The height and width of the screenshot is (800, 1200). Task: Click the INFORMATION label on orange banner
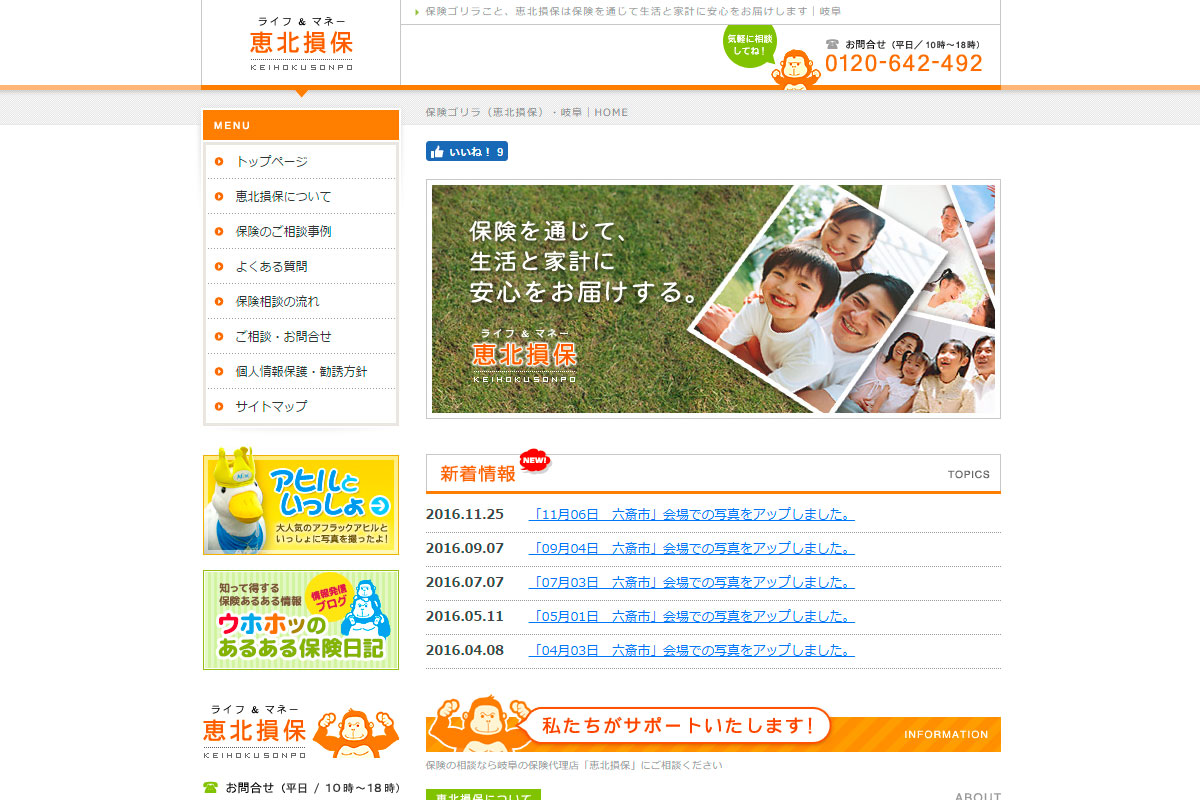tap(946, 734)
